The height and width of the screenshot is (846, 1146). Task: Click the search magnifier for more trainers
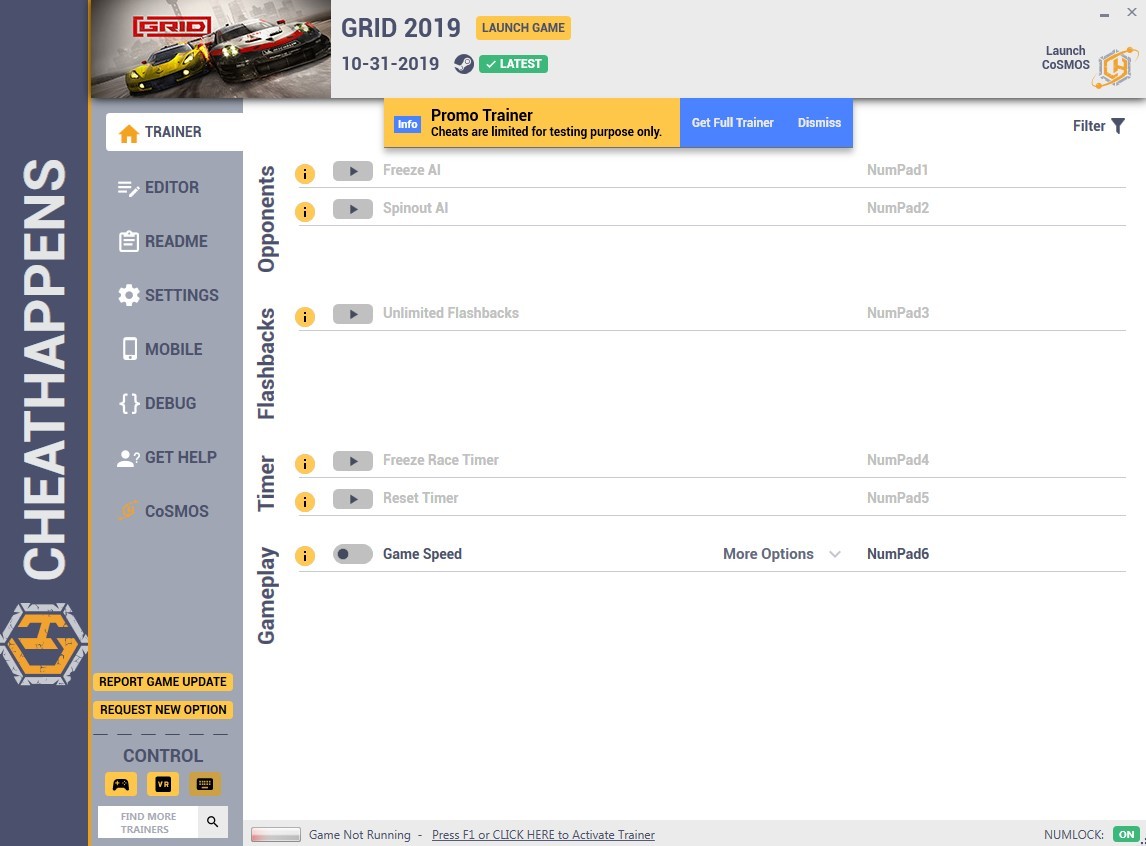213,822
